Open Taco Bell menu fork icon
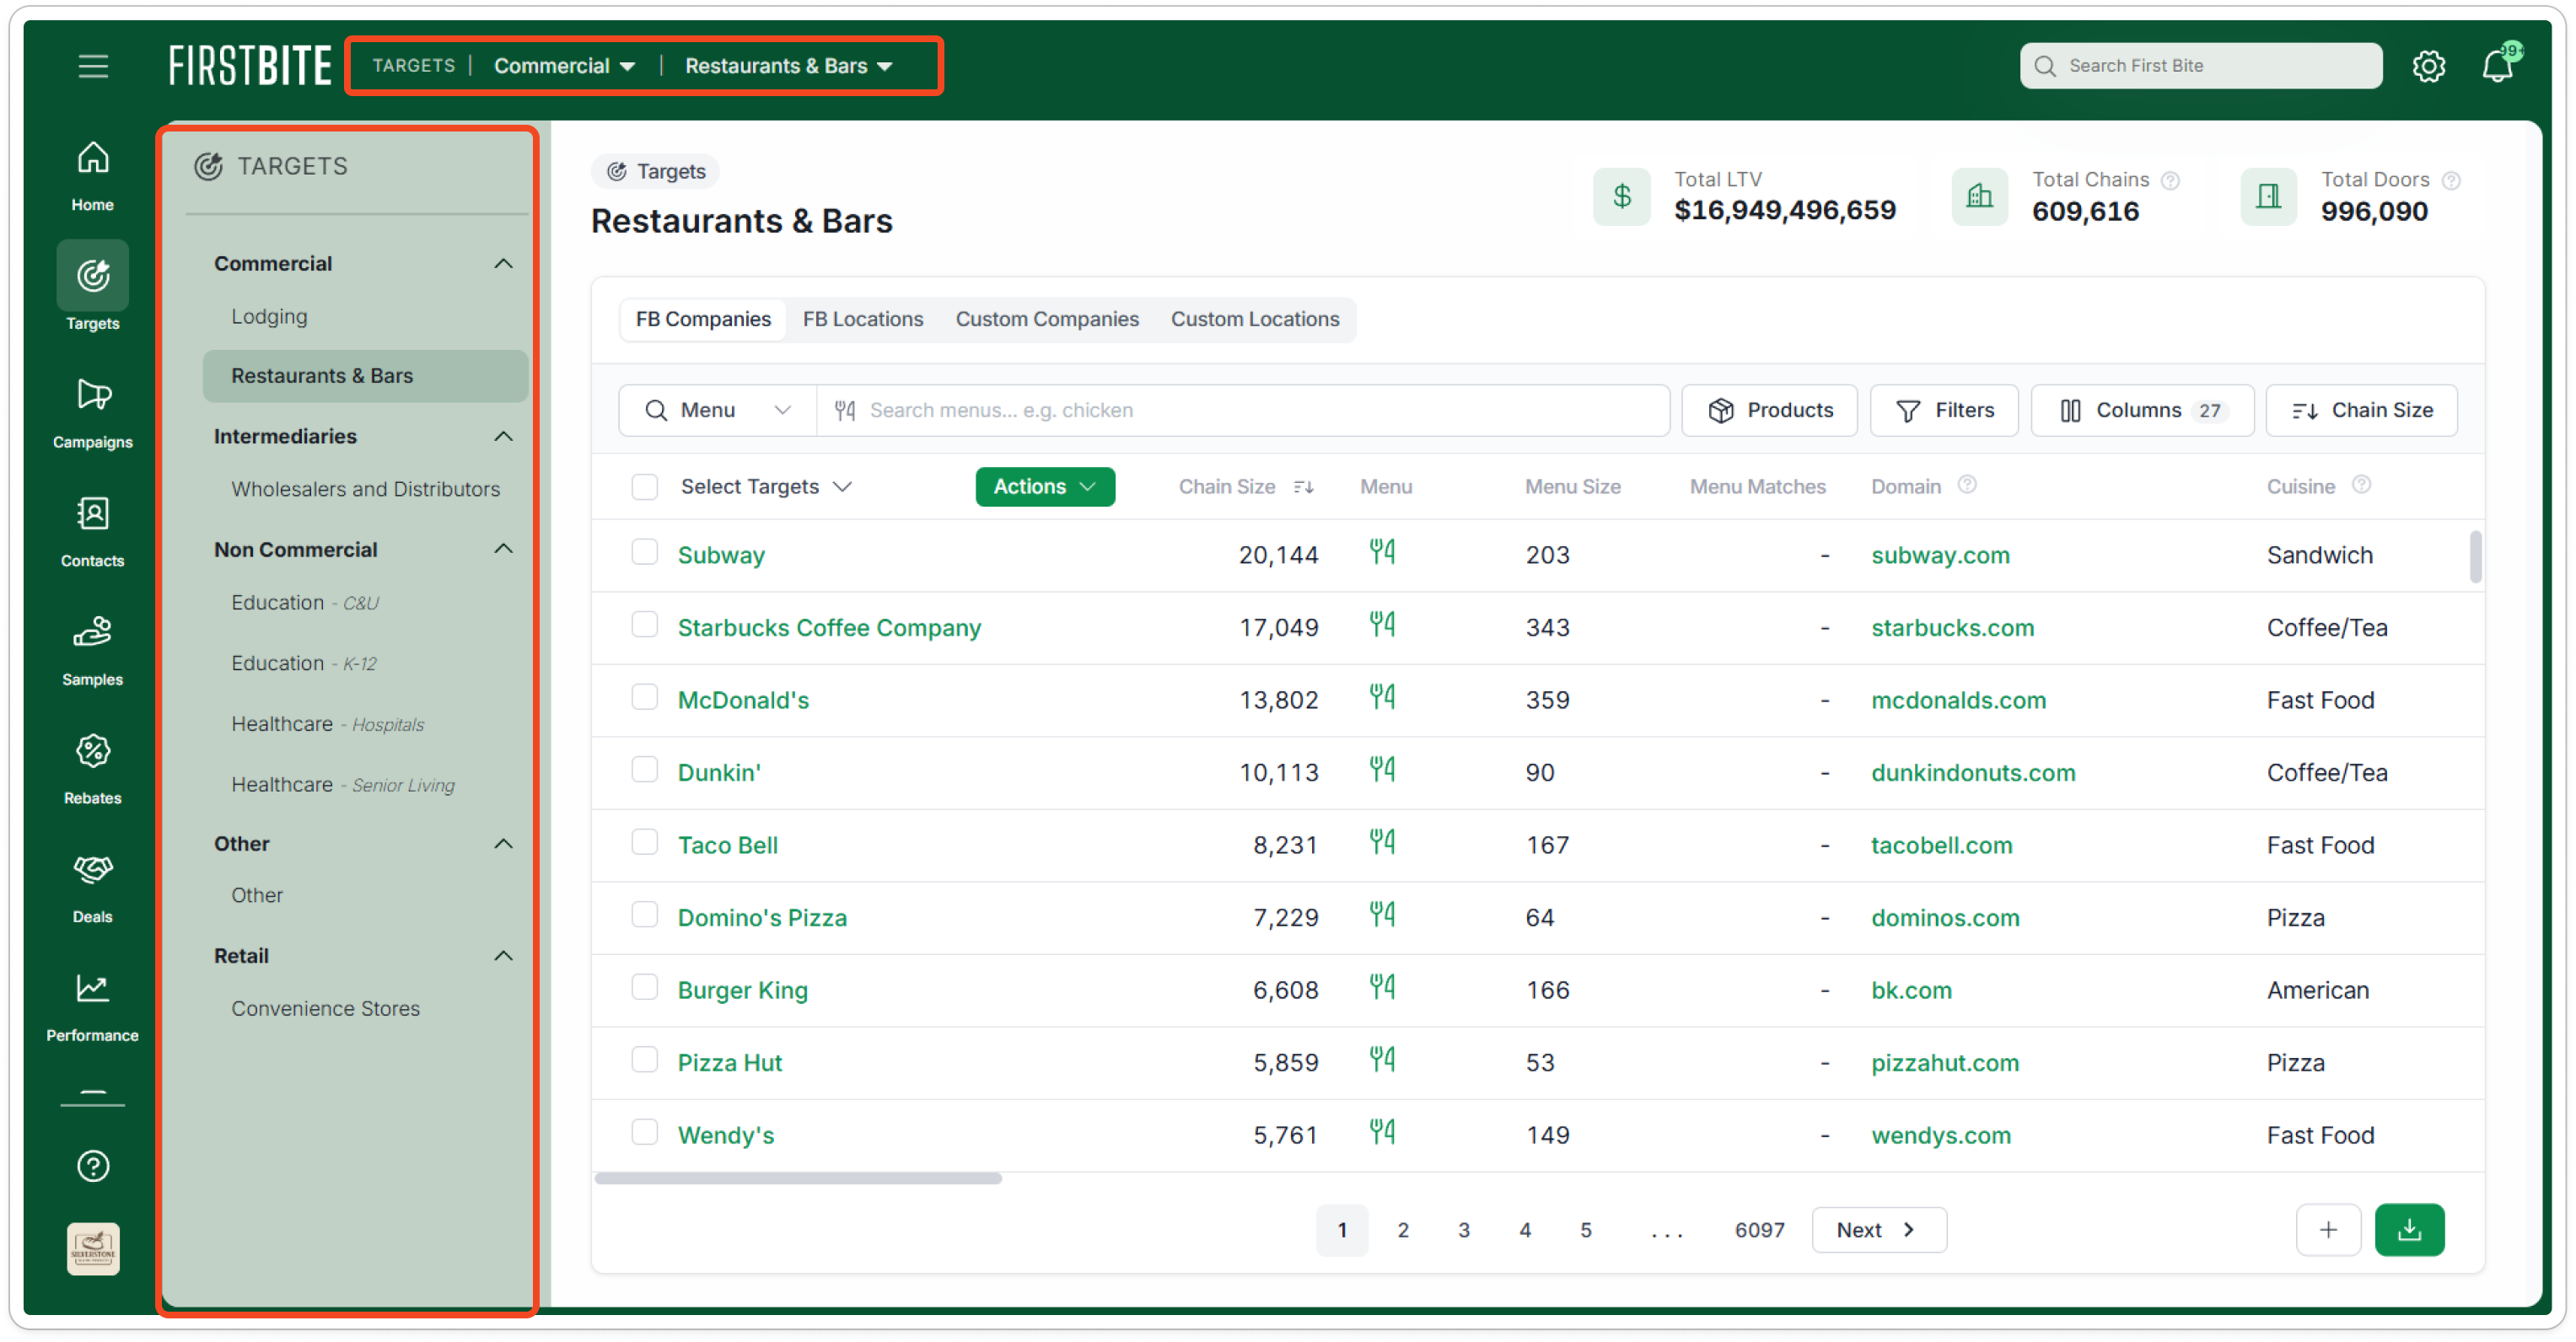Image resolution: width=2576 pixels, height=1342 pixels. [1382, 842]
